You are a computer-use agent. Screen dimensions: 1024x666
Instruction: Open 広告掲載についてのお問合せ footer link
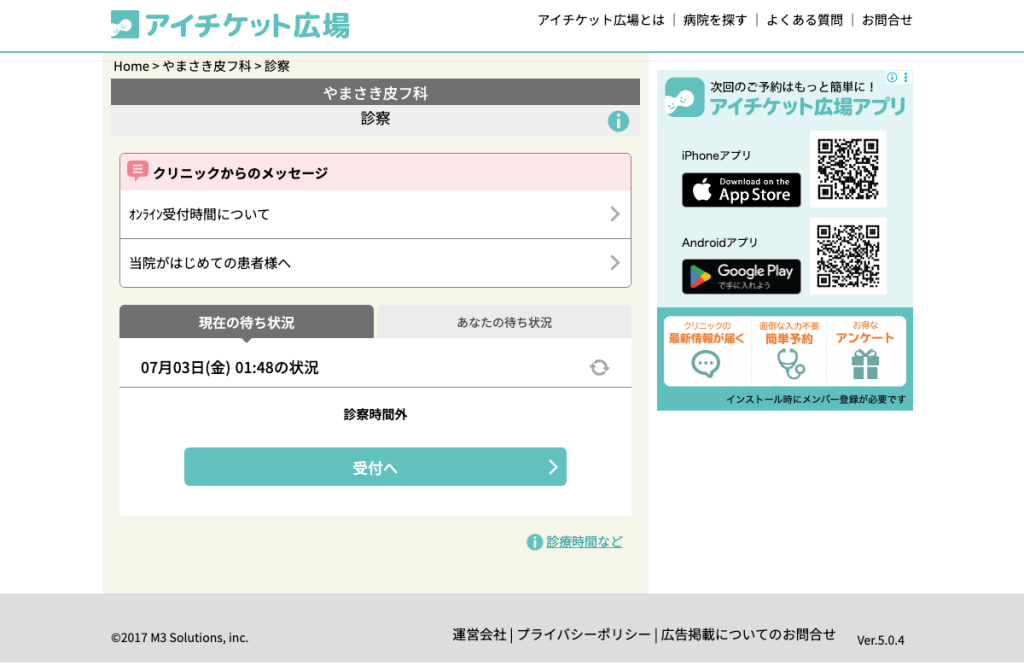[x=748, y=635]
